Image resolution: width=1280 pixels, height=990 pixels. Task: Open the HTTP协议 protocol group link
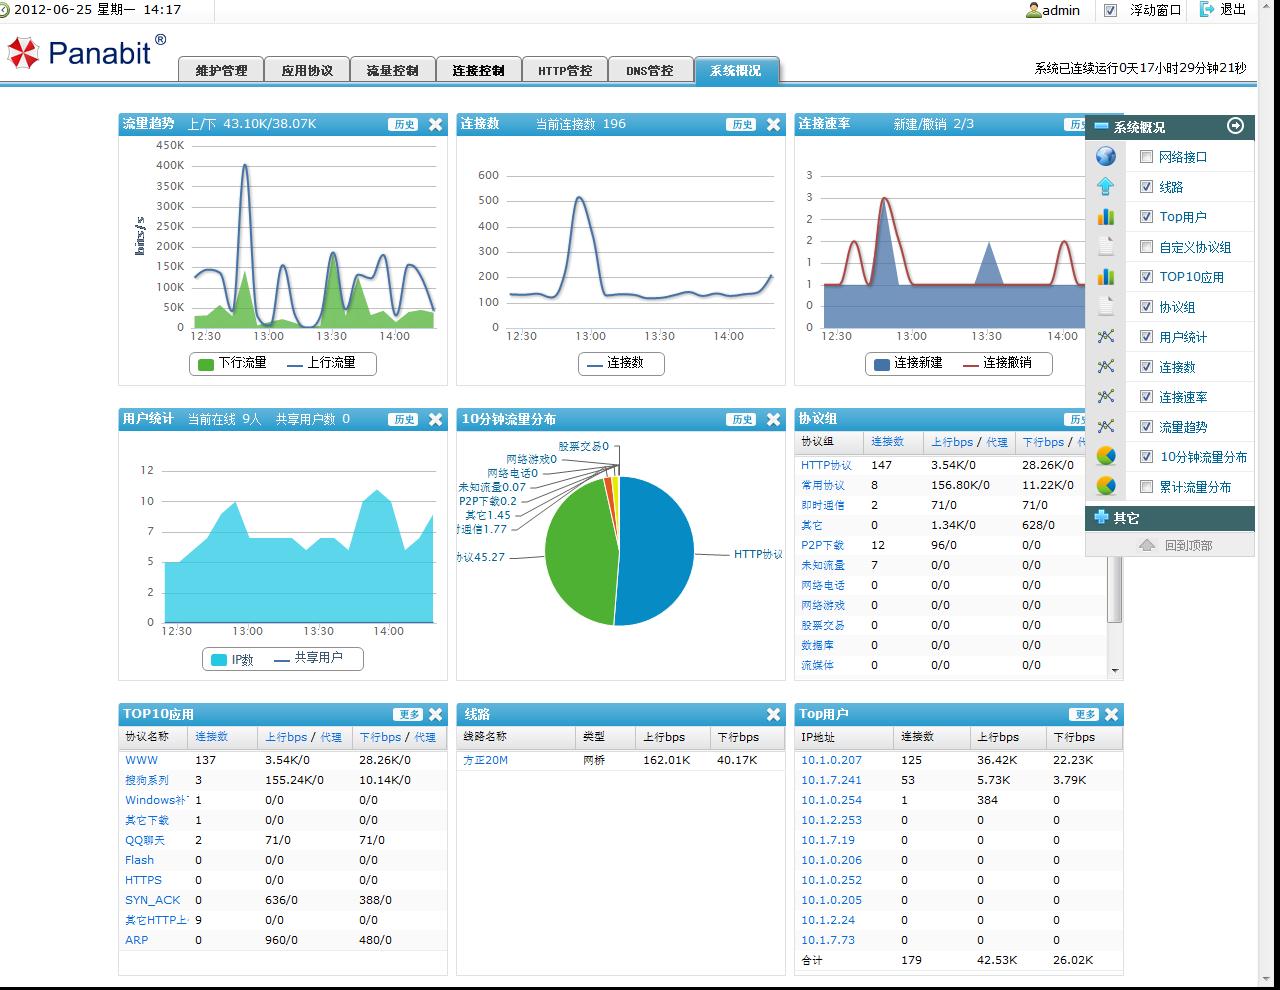[826, 465]
